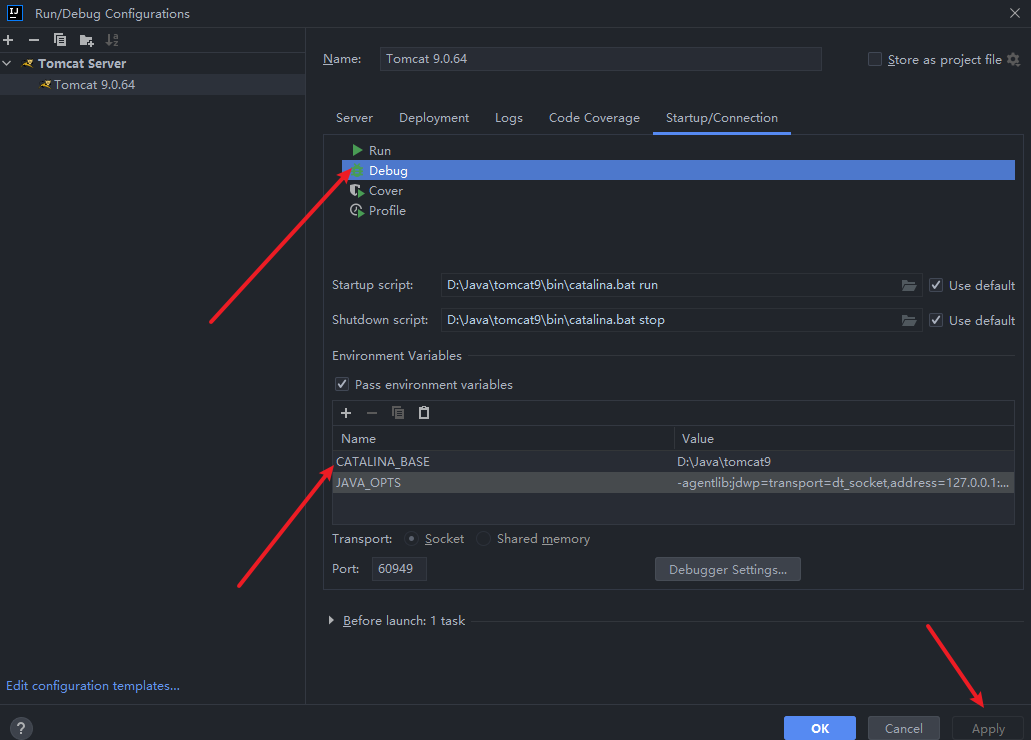The image size is (1031, 740).
Task: Browse for Startup script folder icon
Action: point(909,285)
